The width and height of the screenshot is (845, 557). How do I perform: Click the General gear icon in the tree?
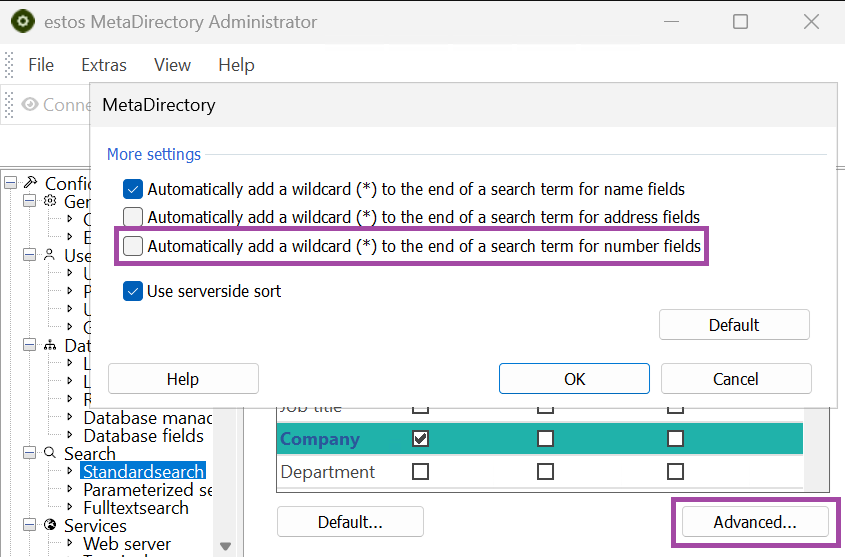50,201
